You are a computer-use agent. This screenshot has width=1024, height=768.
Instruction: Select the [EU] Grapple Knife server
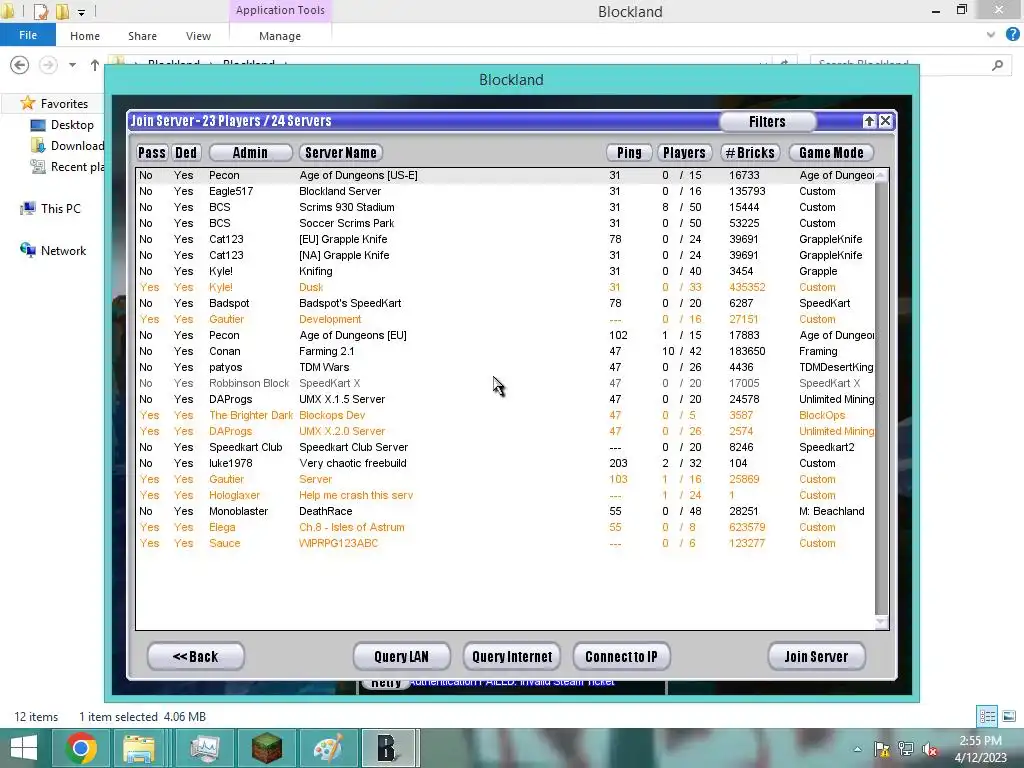pos(505,239)
